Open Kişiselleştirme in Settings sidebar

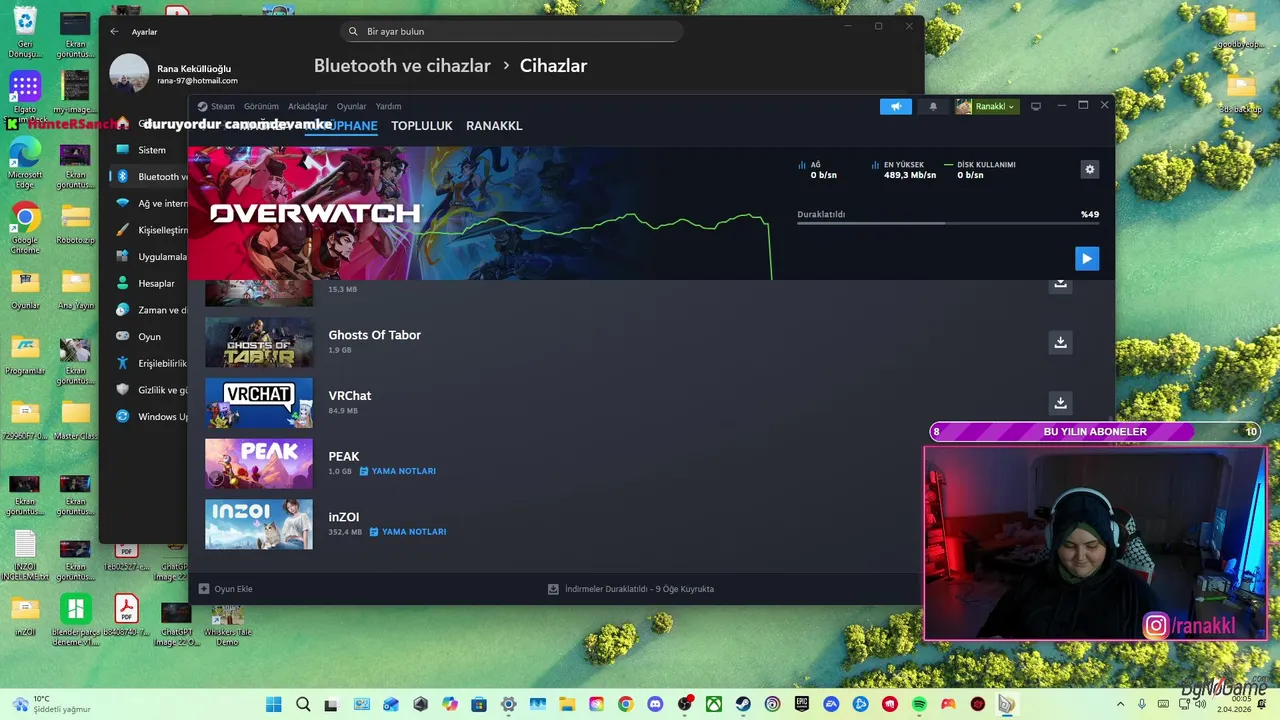pos(150,230)
